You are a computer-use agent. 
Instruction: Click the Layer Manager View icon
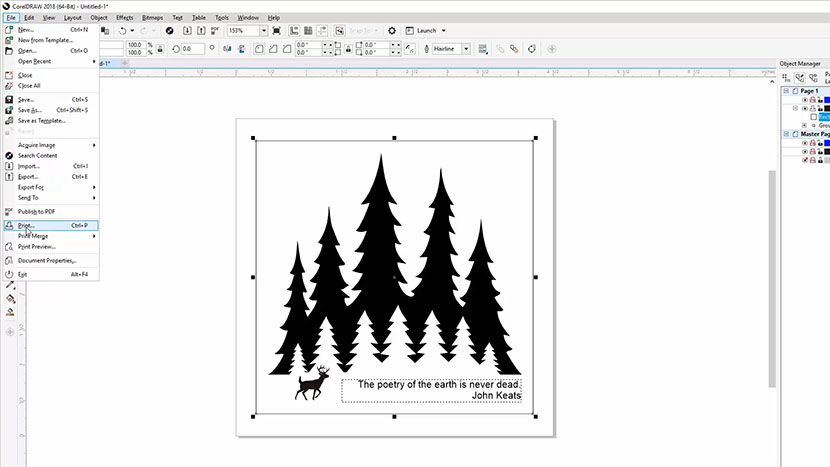click(800, 79)
